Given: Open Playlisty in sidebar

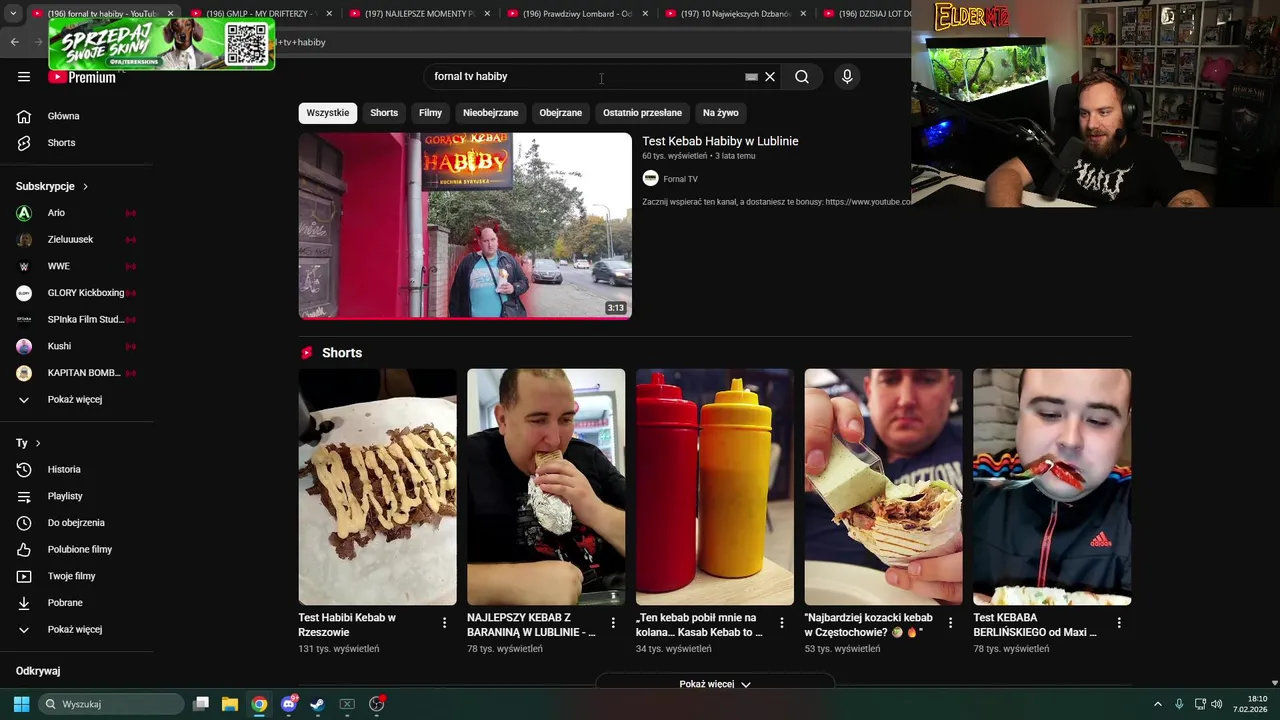Looking at the screenshot, I should click(x=76, y=496).
